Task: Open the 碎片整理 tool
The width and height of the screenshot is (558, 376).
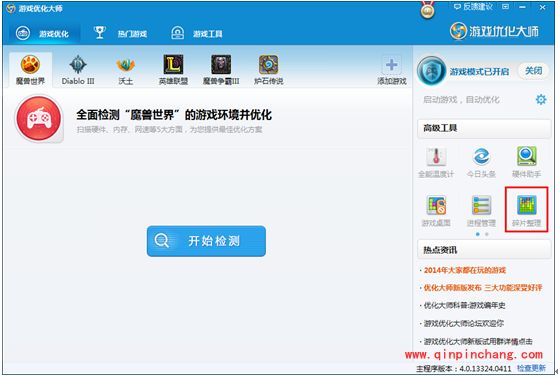Action: tap(526, 211)
